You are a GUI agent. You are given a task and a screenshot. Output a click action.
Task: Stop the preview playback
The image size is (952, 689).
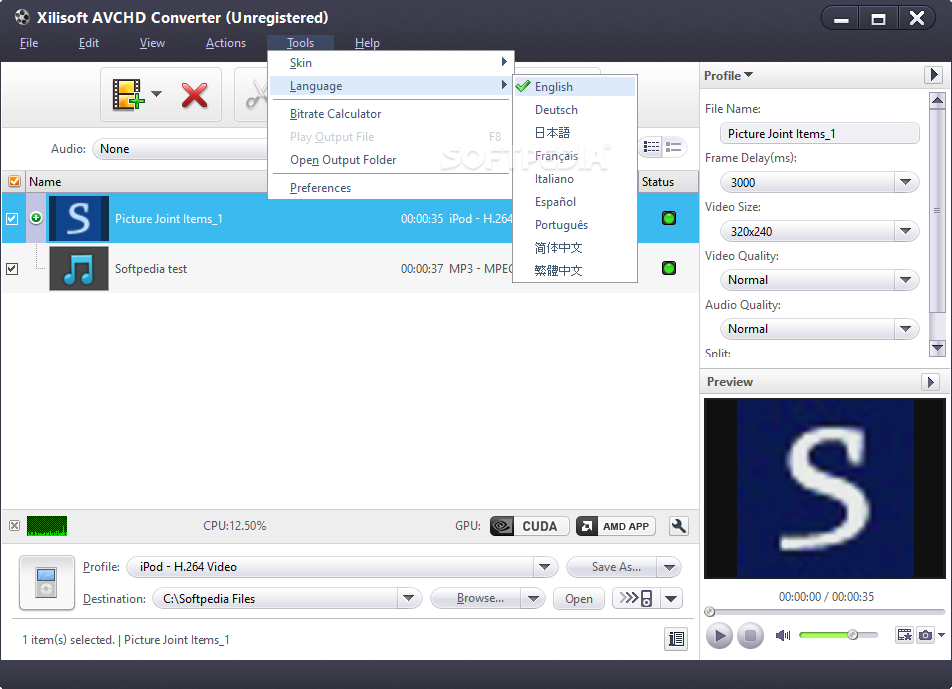click(750, 636)
